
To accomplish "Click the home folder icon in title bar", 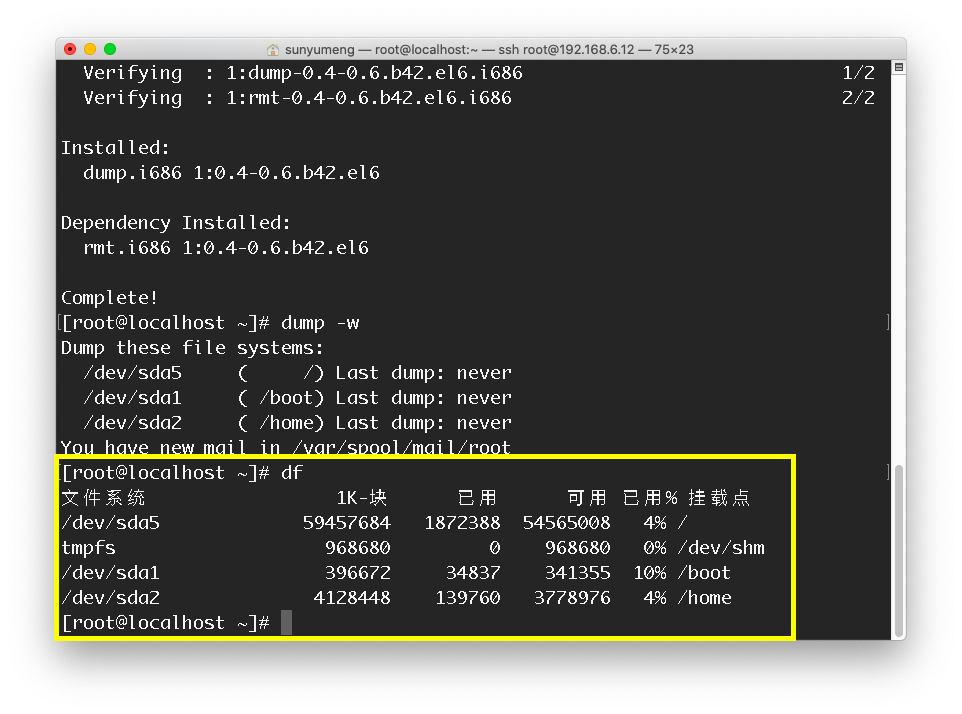I will point(272,50).
